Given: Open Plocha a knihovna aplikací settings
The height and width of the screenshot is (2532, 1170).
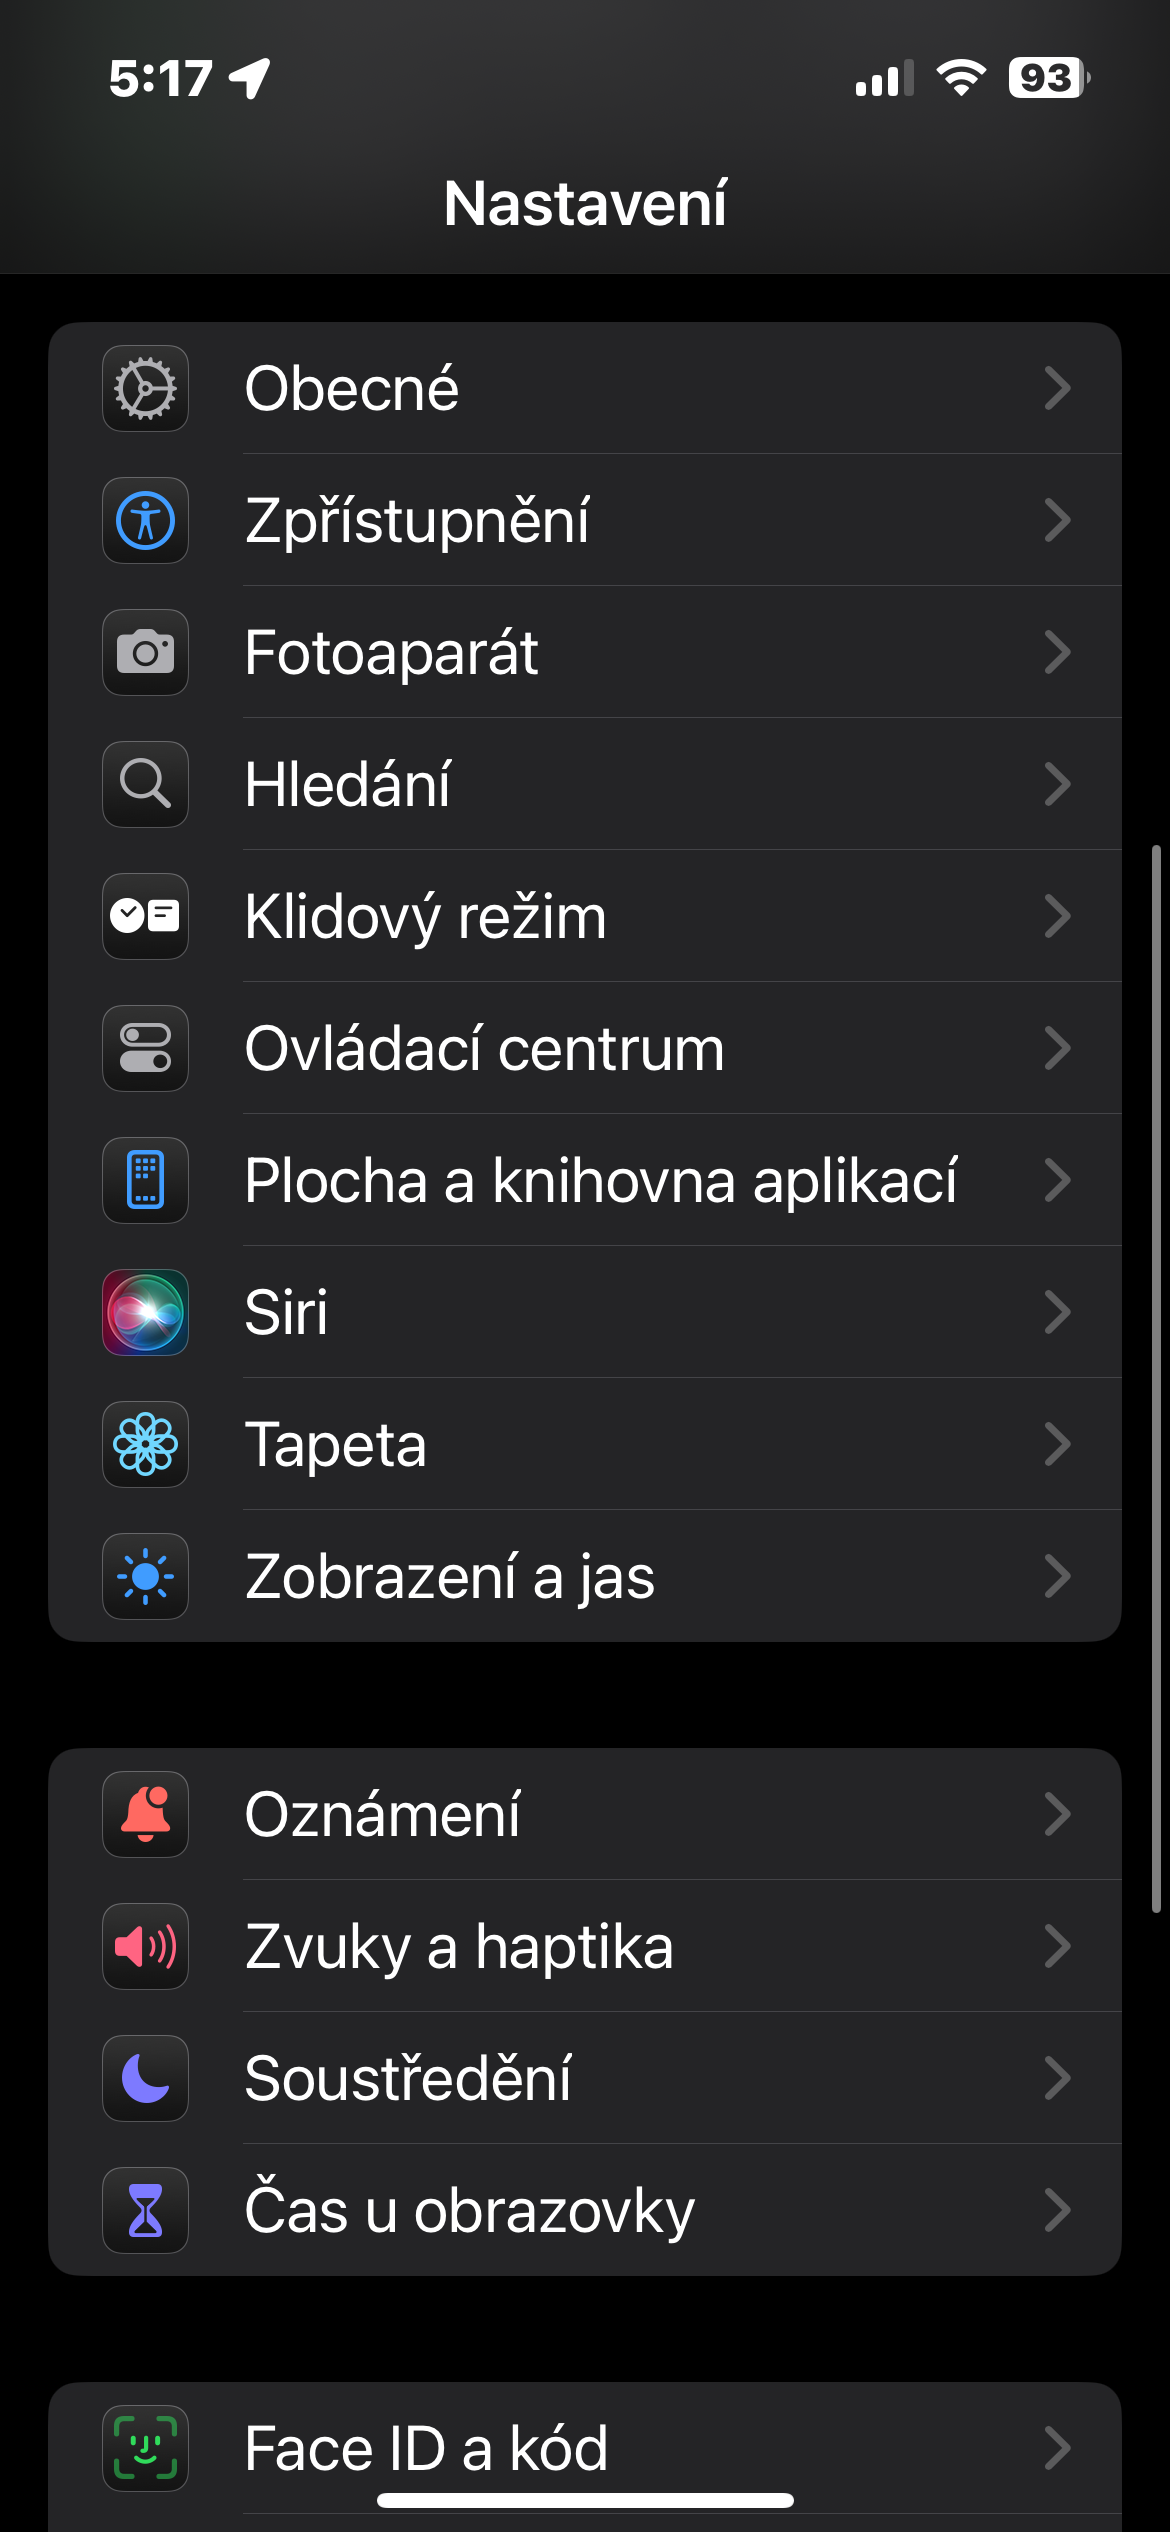Looking at the screenshot, I should pos(600,1180).
